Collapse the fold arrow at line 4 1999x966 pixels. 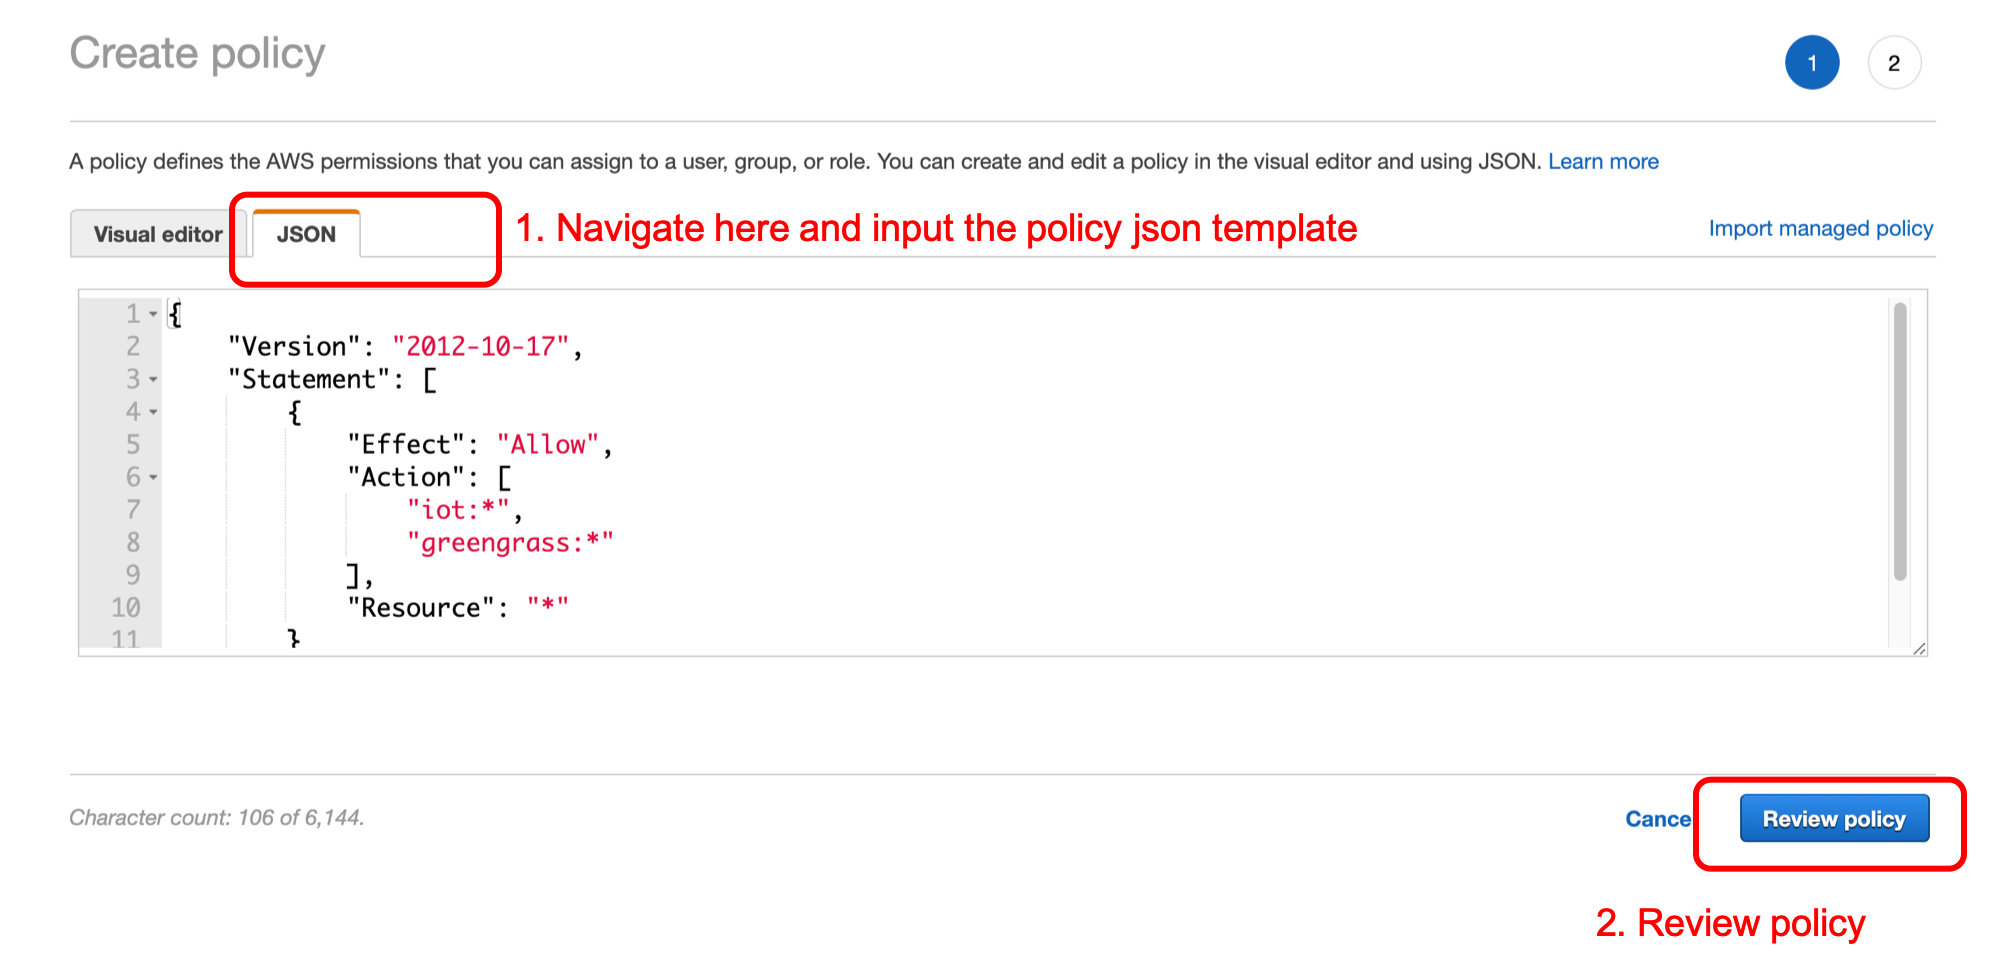coord(153,412)
